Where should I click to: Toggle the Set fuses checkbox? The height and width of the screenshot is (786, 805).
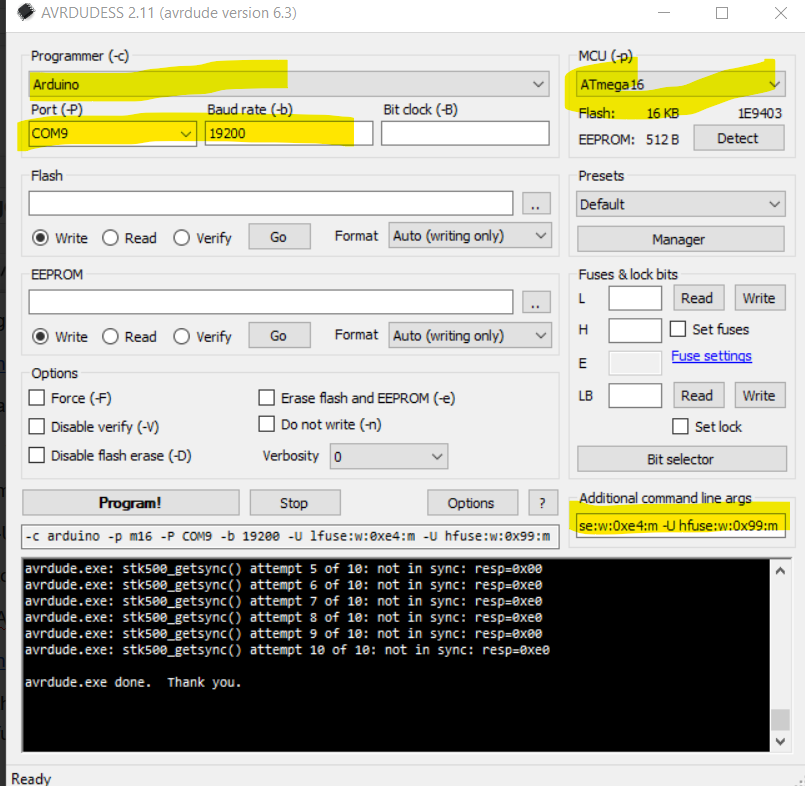[678, 329]
